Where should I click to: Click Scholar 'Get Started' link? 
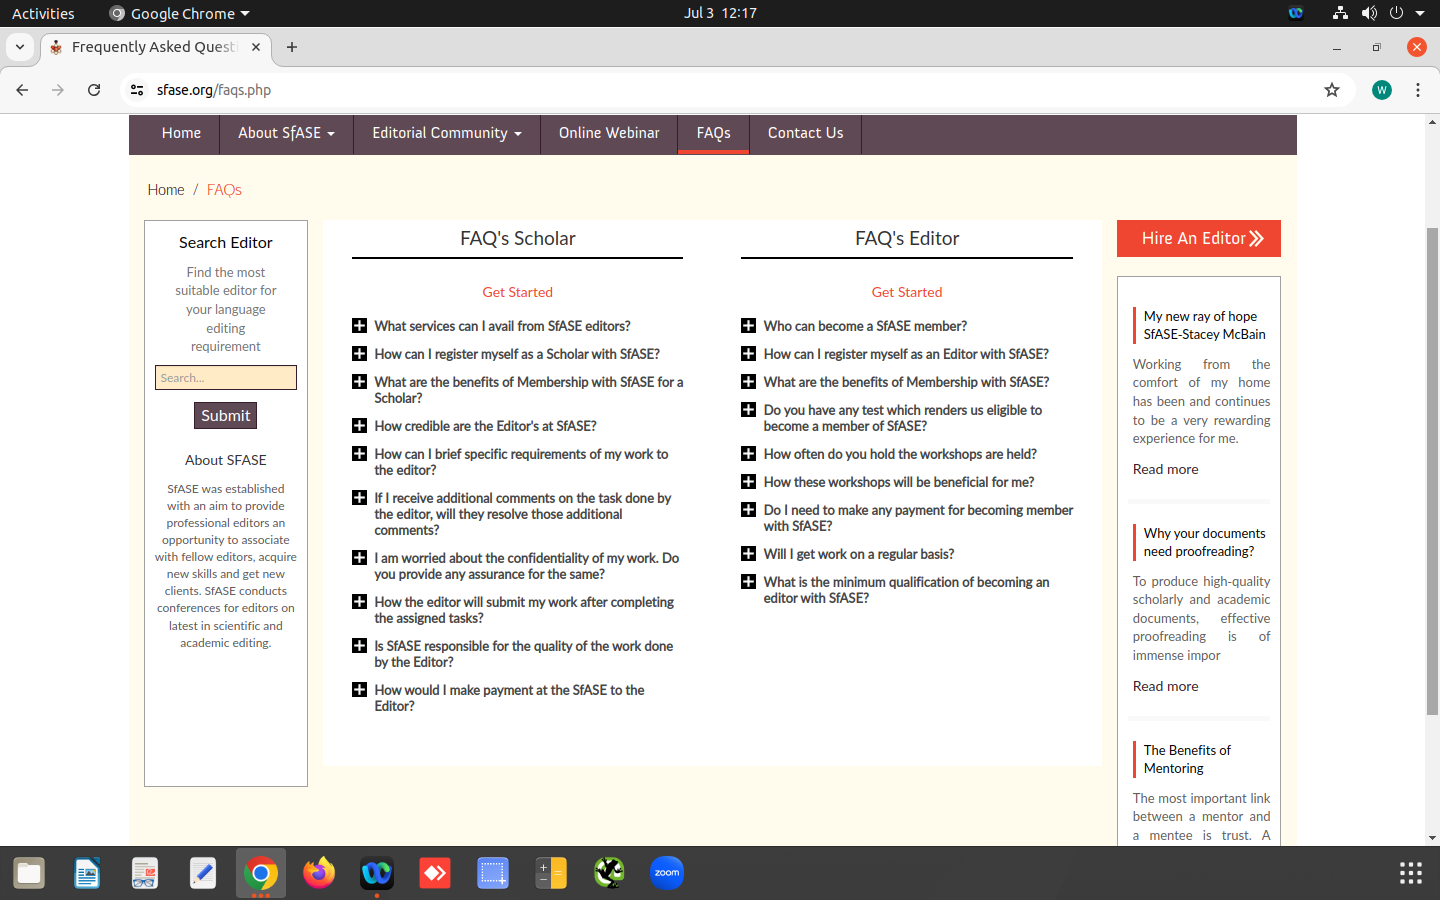(x=517, y=292)
